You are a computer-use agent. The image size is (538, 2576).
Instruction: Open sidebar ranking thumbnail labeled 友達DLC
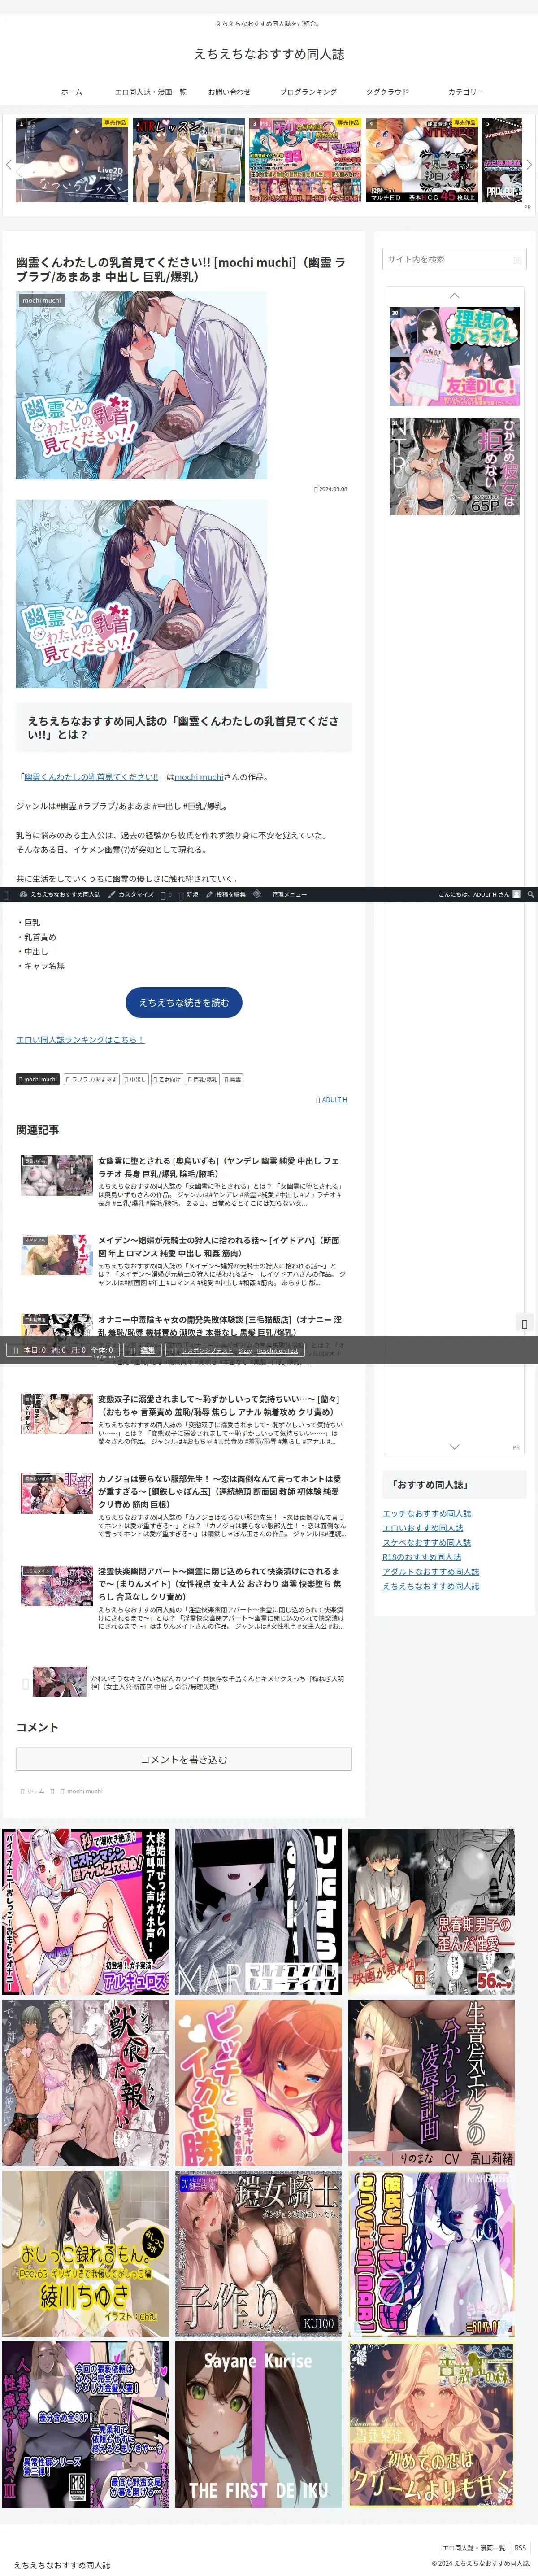tap(454, 356)
